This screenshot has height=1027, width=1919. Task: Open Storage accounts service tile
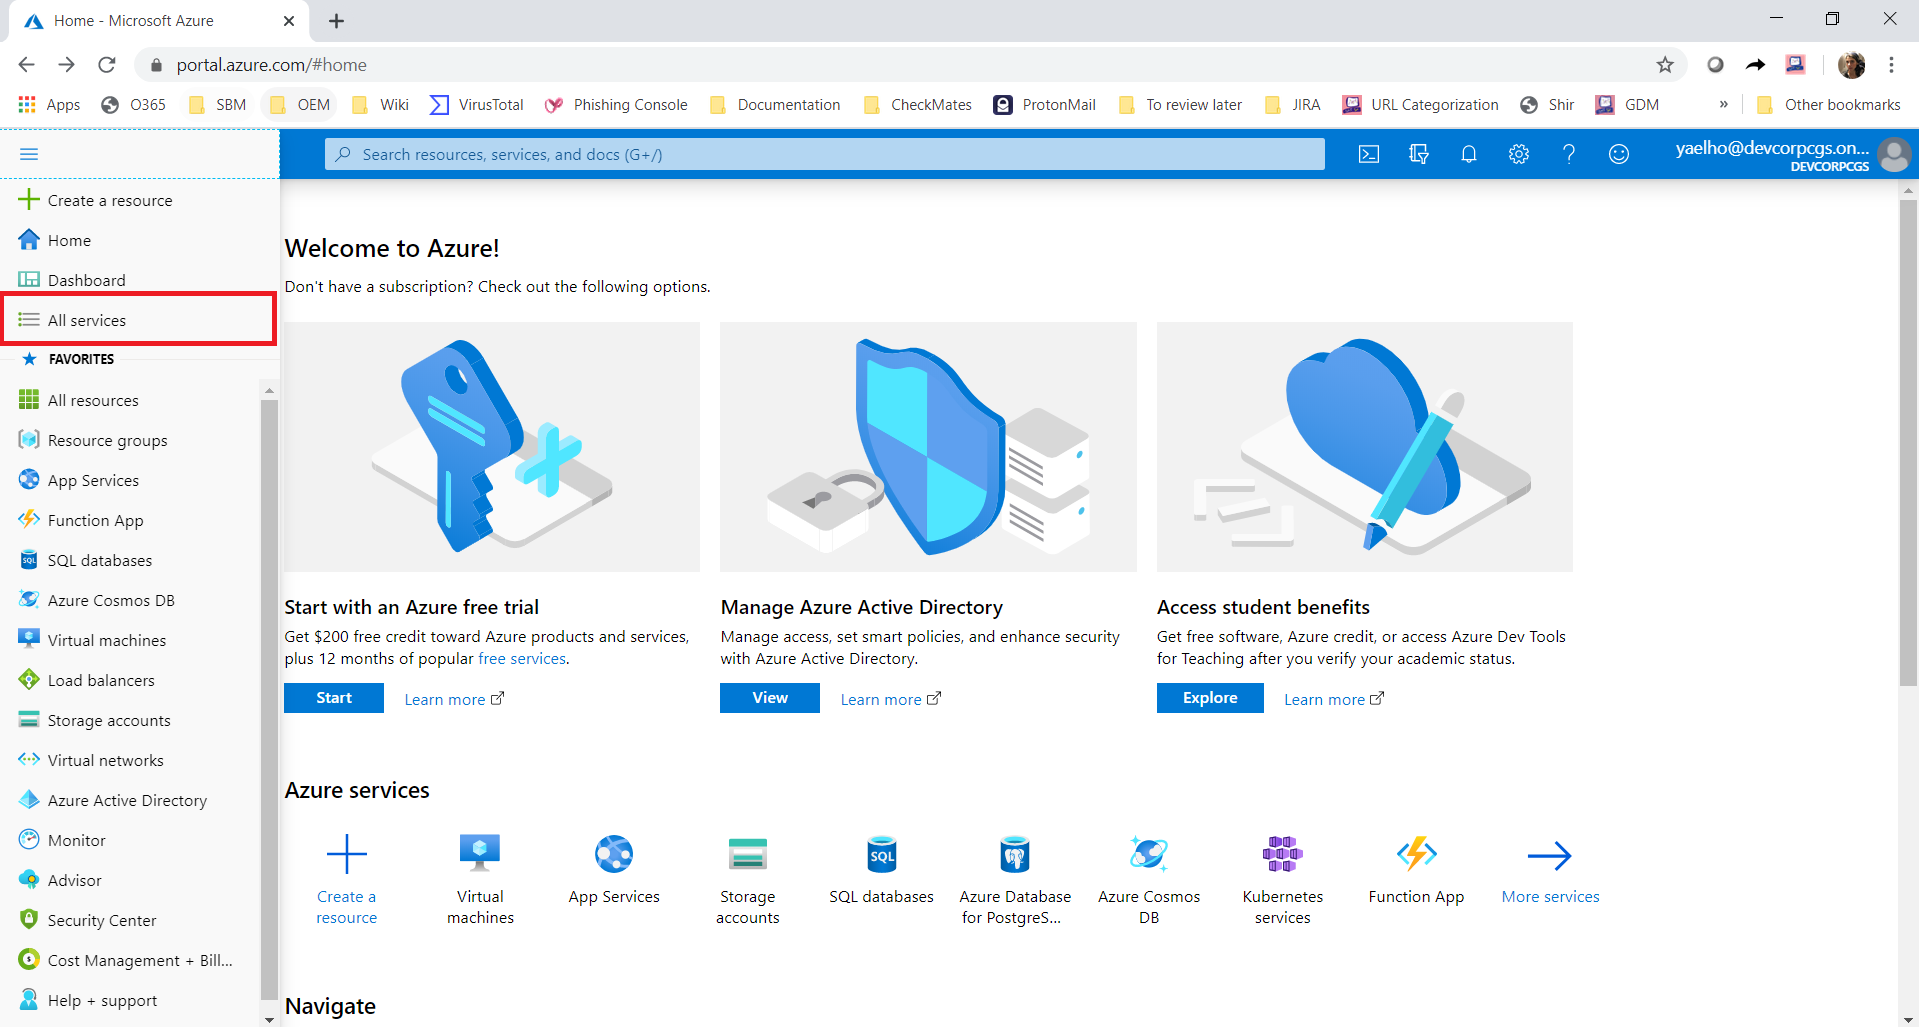748,880
